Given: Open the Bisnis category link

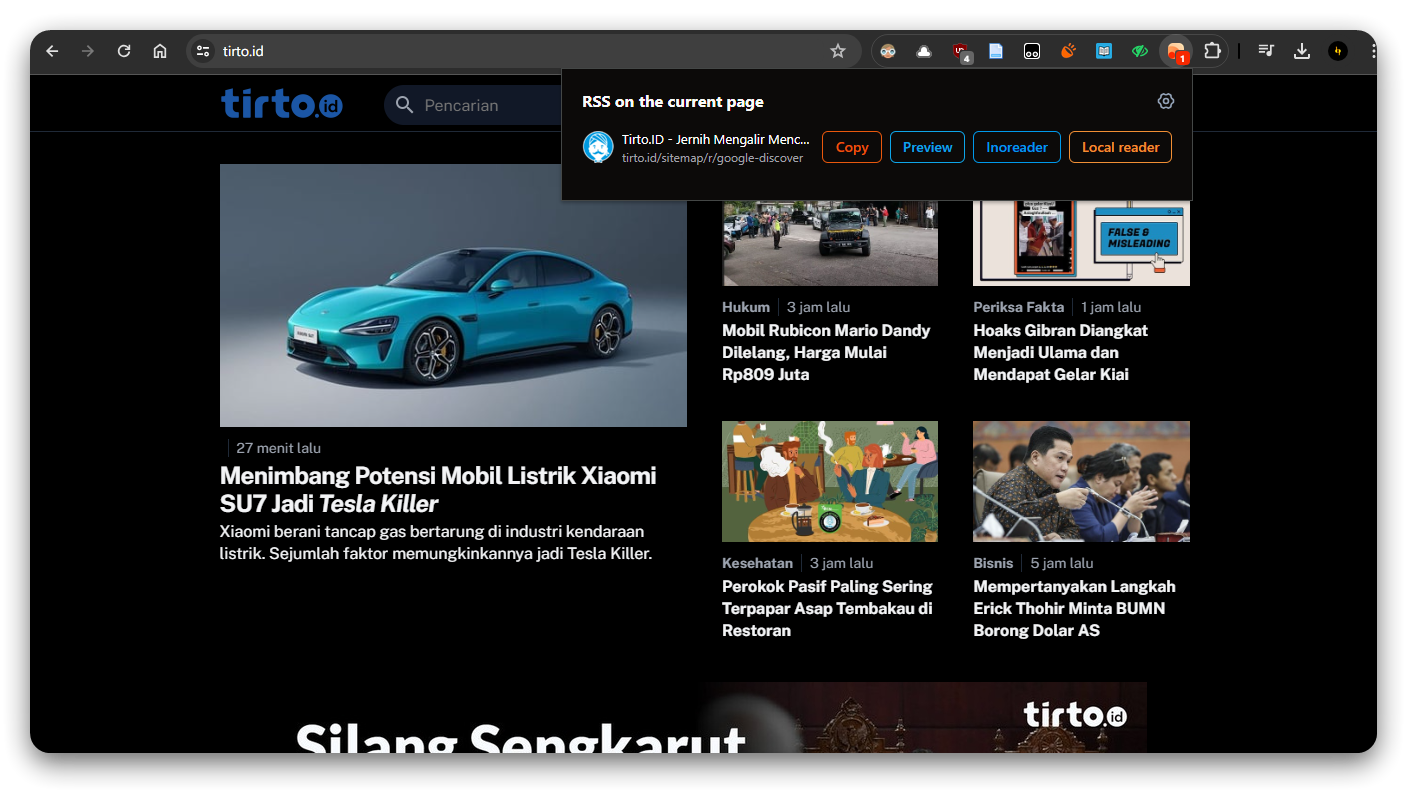Looking at the screenshot, I should click(x=993, y=563).
